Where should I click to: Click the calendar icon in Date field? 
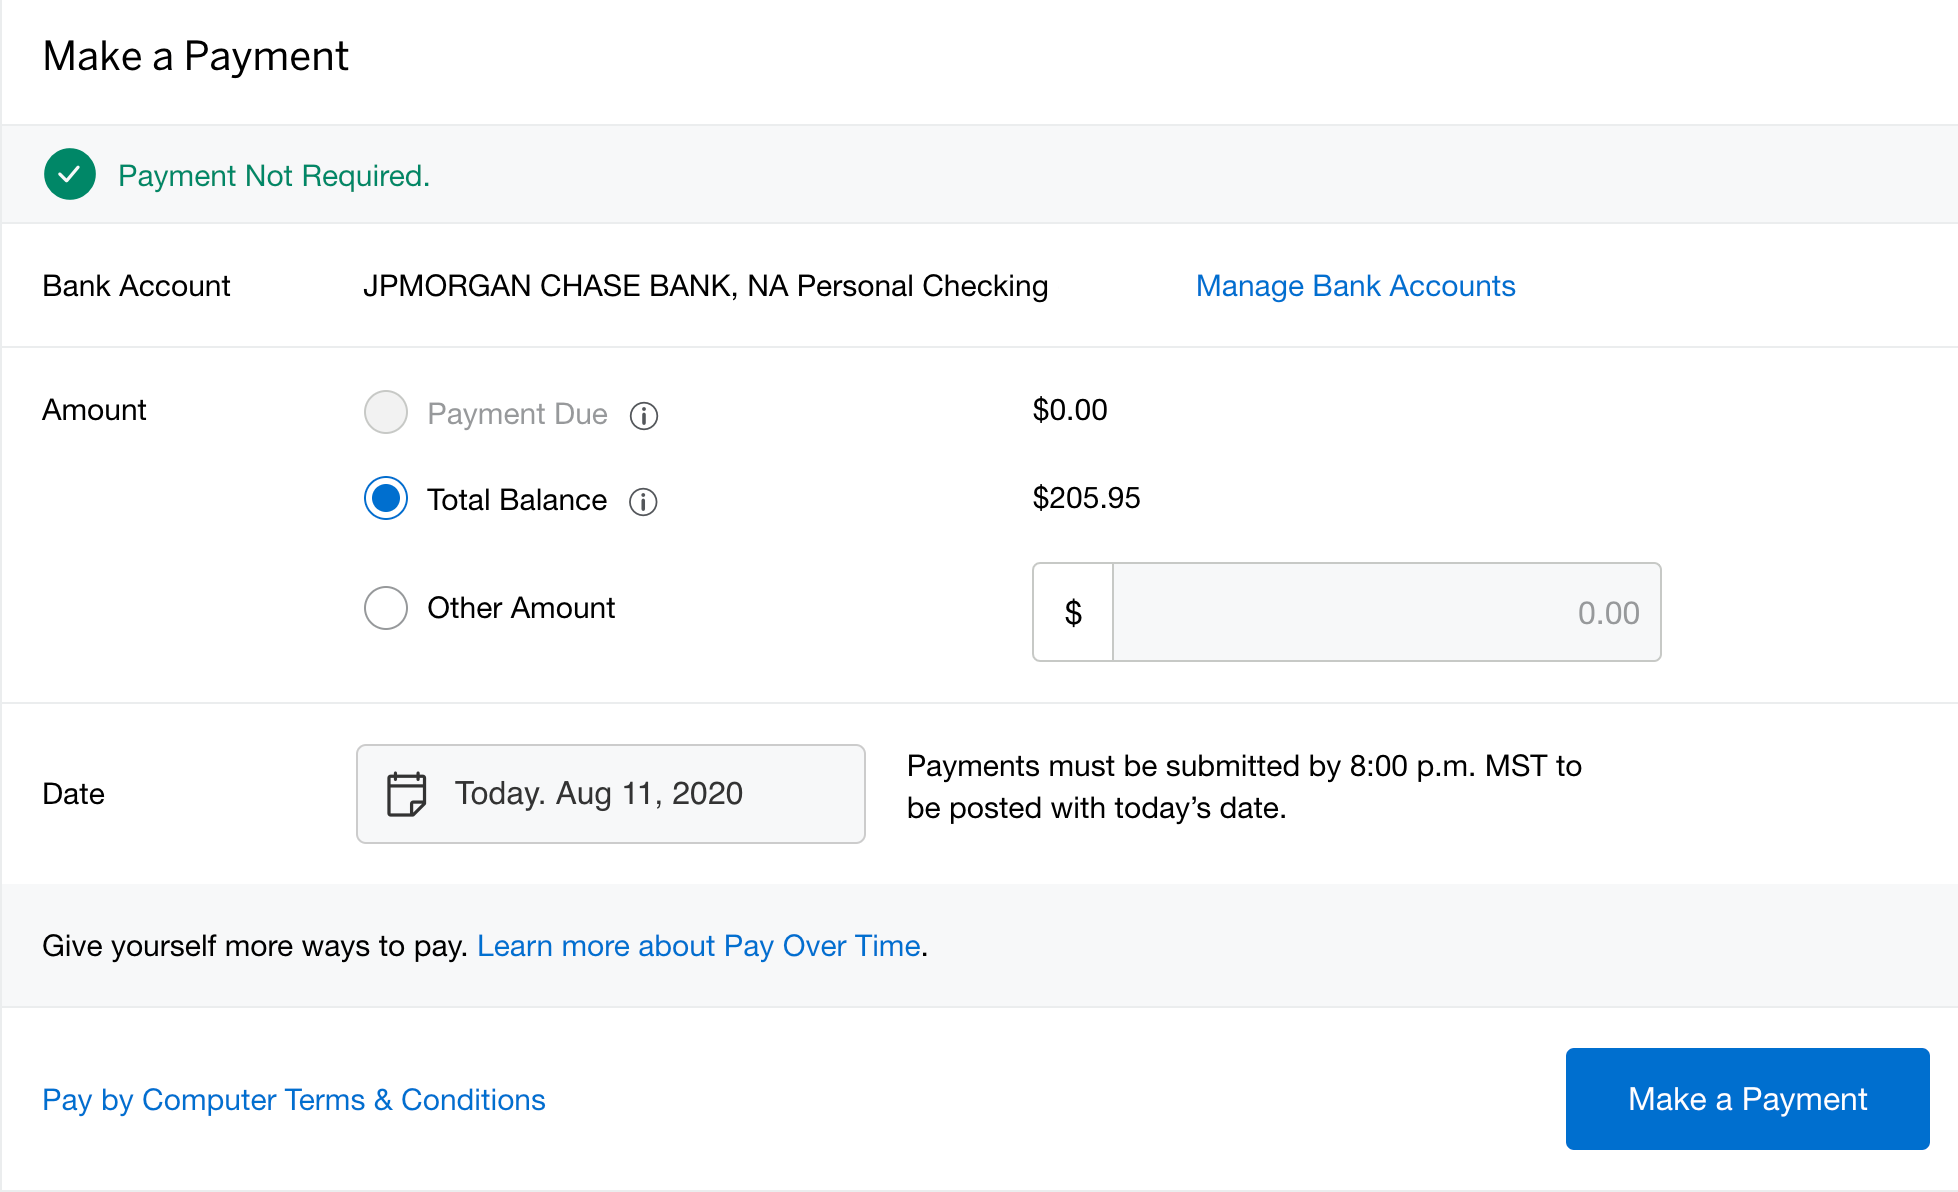point(406,794)
